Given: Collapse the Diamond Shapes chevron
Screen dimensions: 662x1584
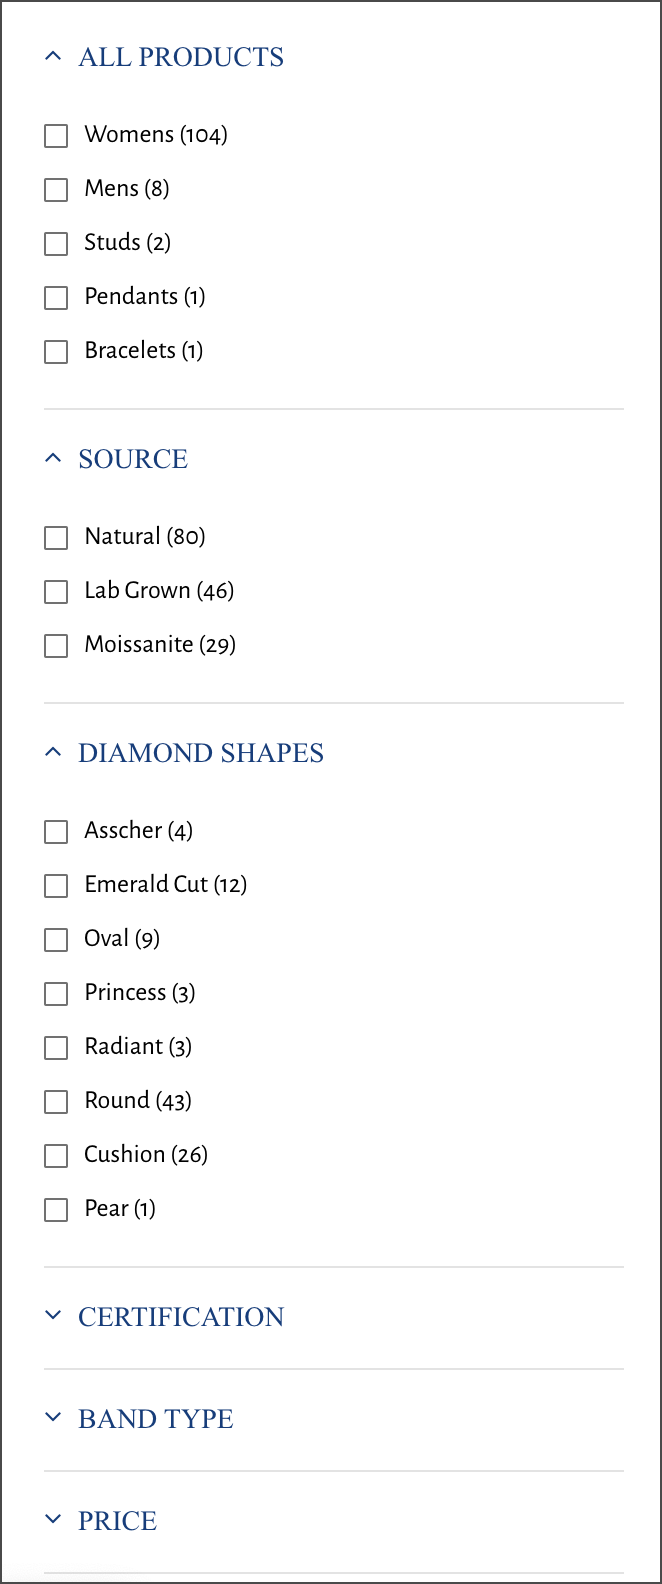Looking at the screenshot, I should pyautogui.click(x=54, y=753).
